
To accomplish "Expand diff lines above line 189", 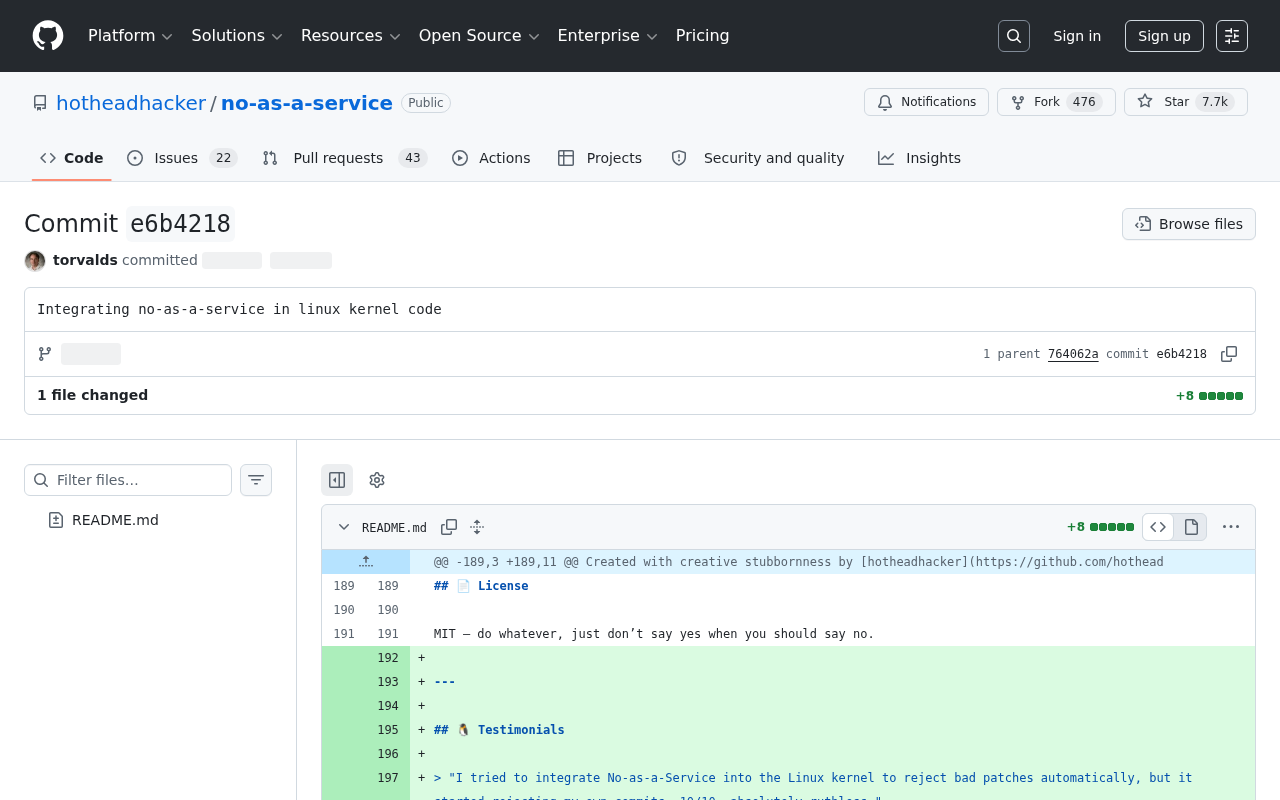I will coord(366,562).
